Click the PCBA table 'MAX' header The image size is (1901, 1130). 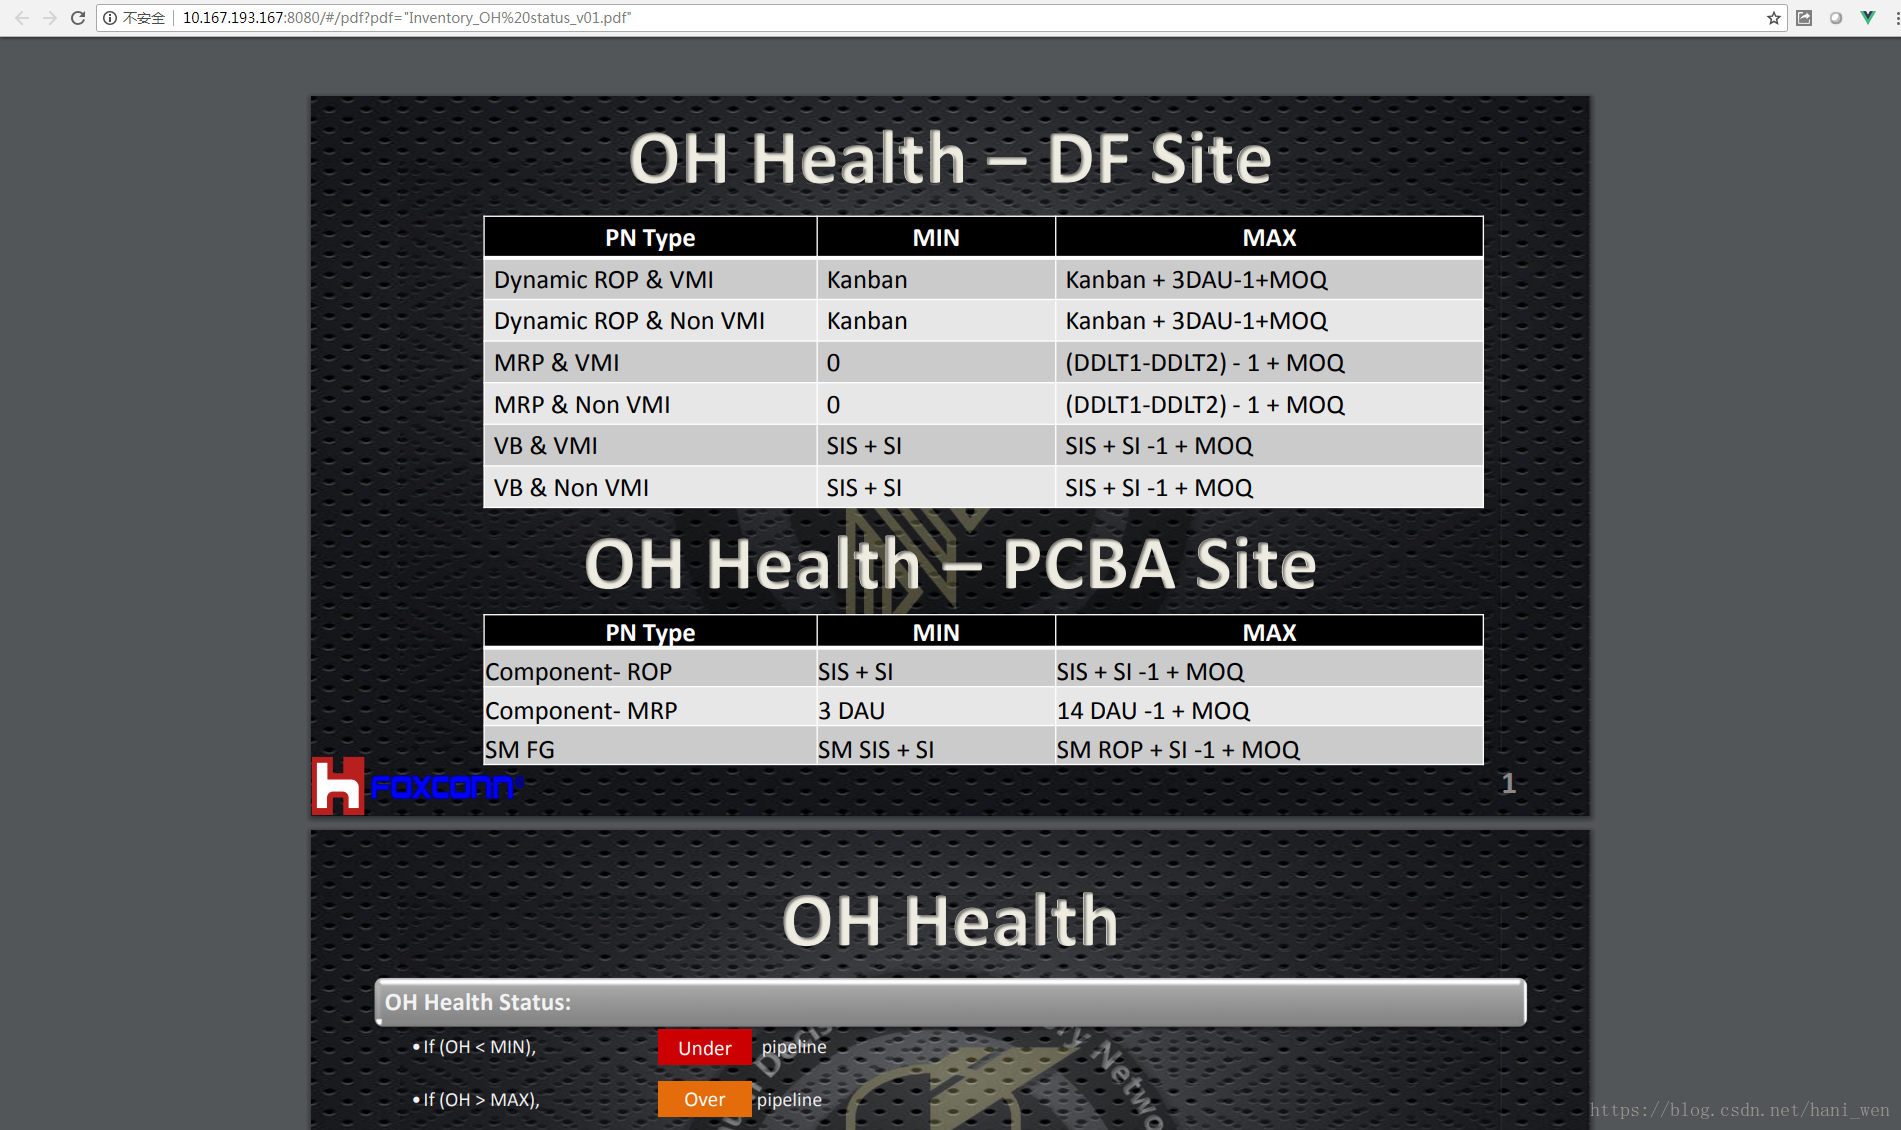click(1269, 633)
